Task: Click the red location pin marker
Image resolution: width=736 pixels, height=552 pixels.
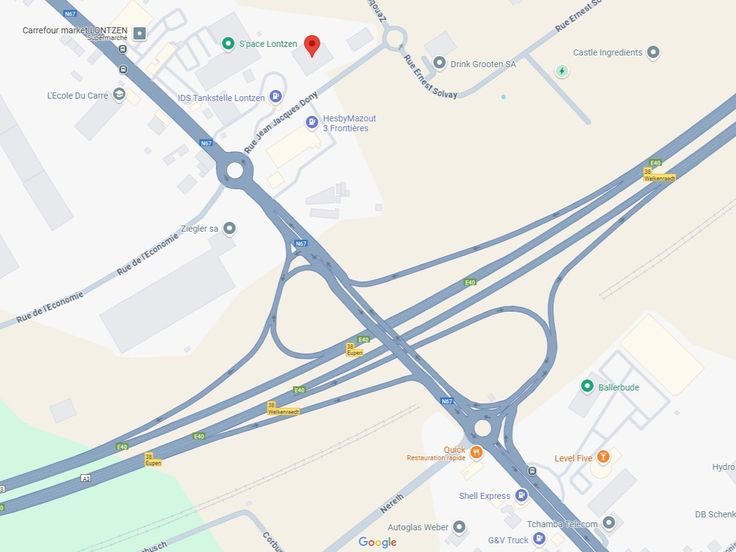Action: point(312,46)
